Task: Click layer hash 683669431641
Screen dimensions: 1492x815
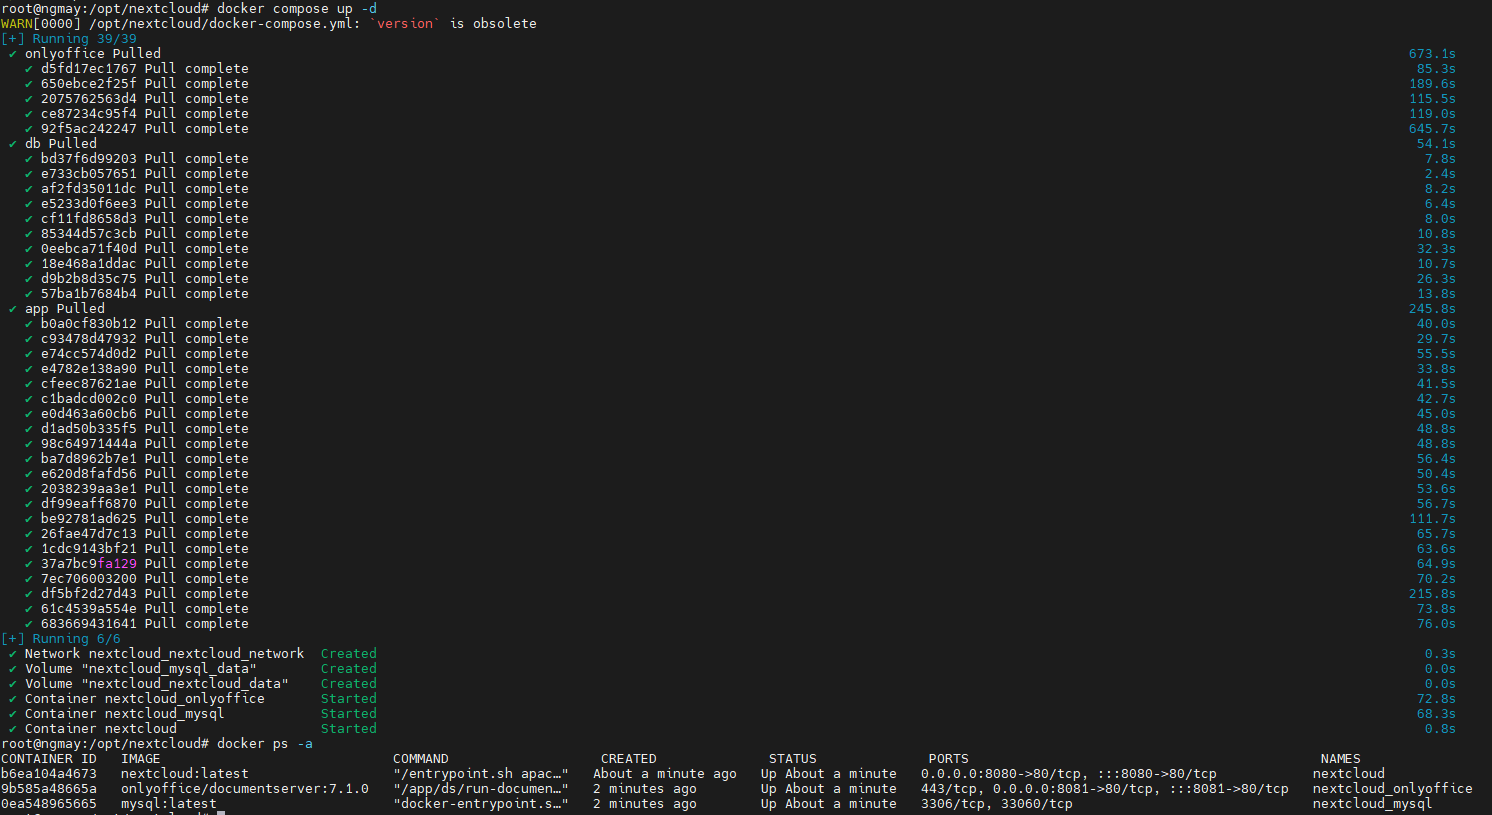Action: click(89, 623)
